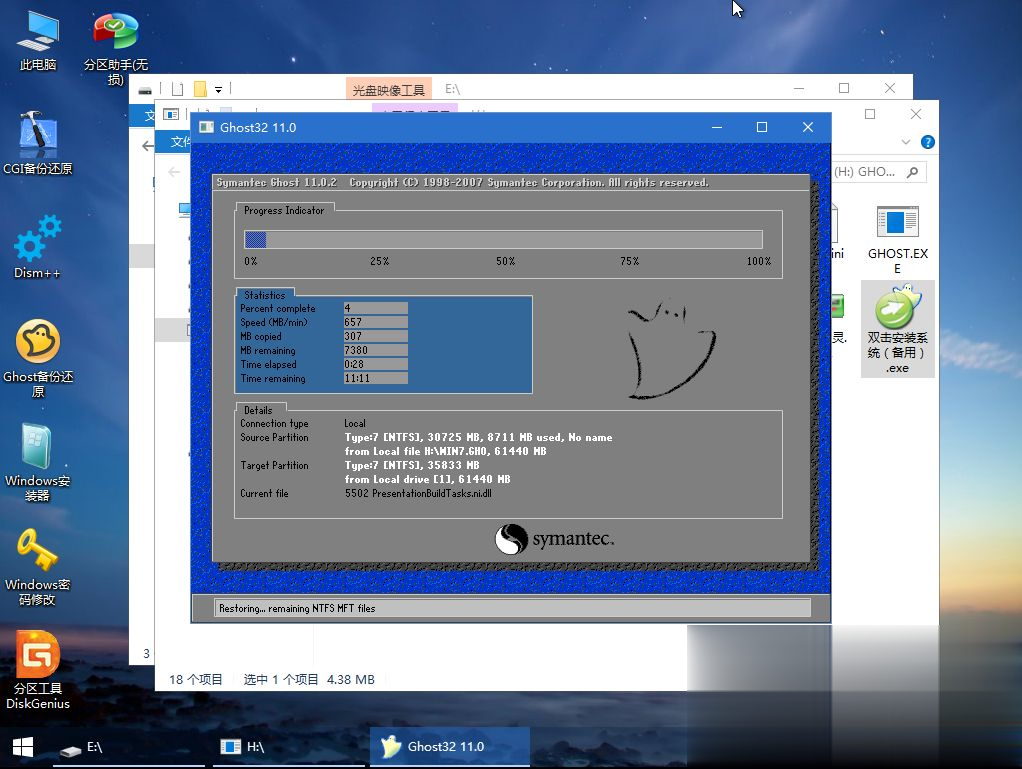Expand the H:\ Explorer ribbon chevron
This screenshot has height=769, width=1022.
tap(905, 142)
